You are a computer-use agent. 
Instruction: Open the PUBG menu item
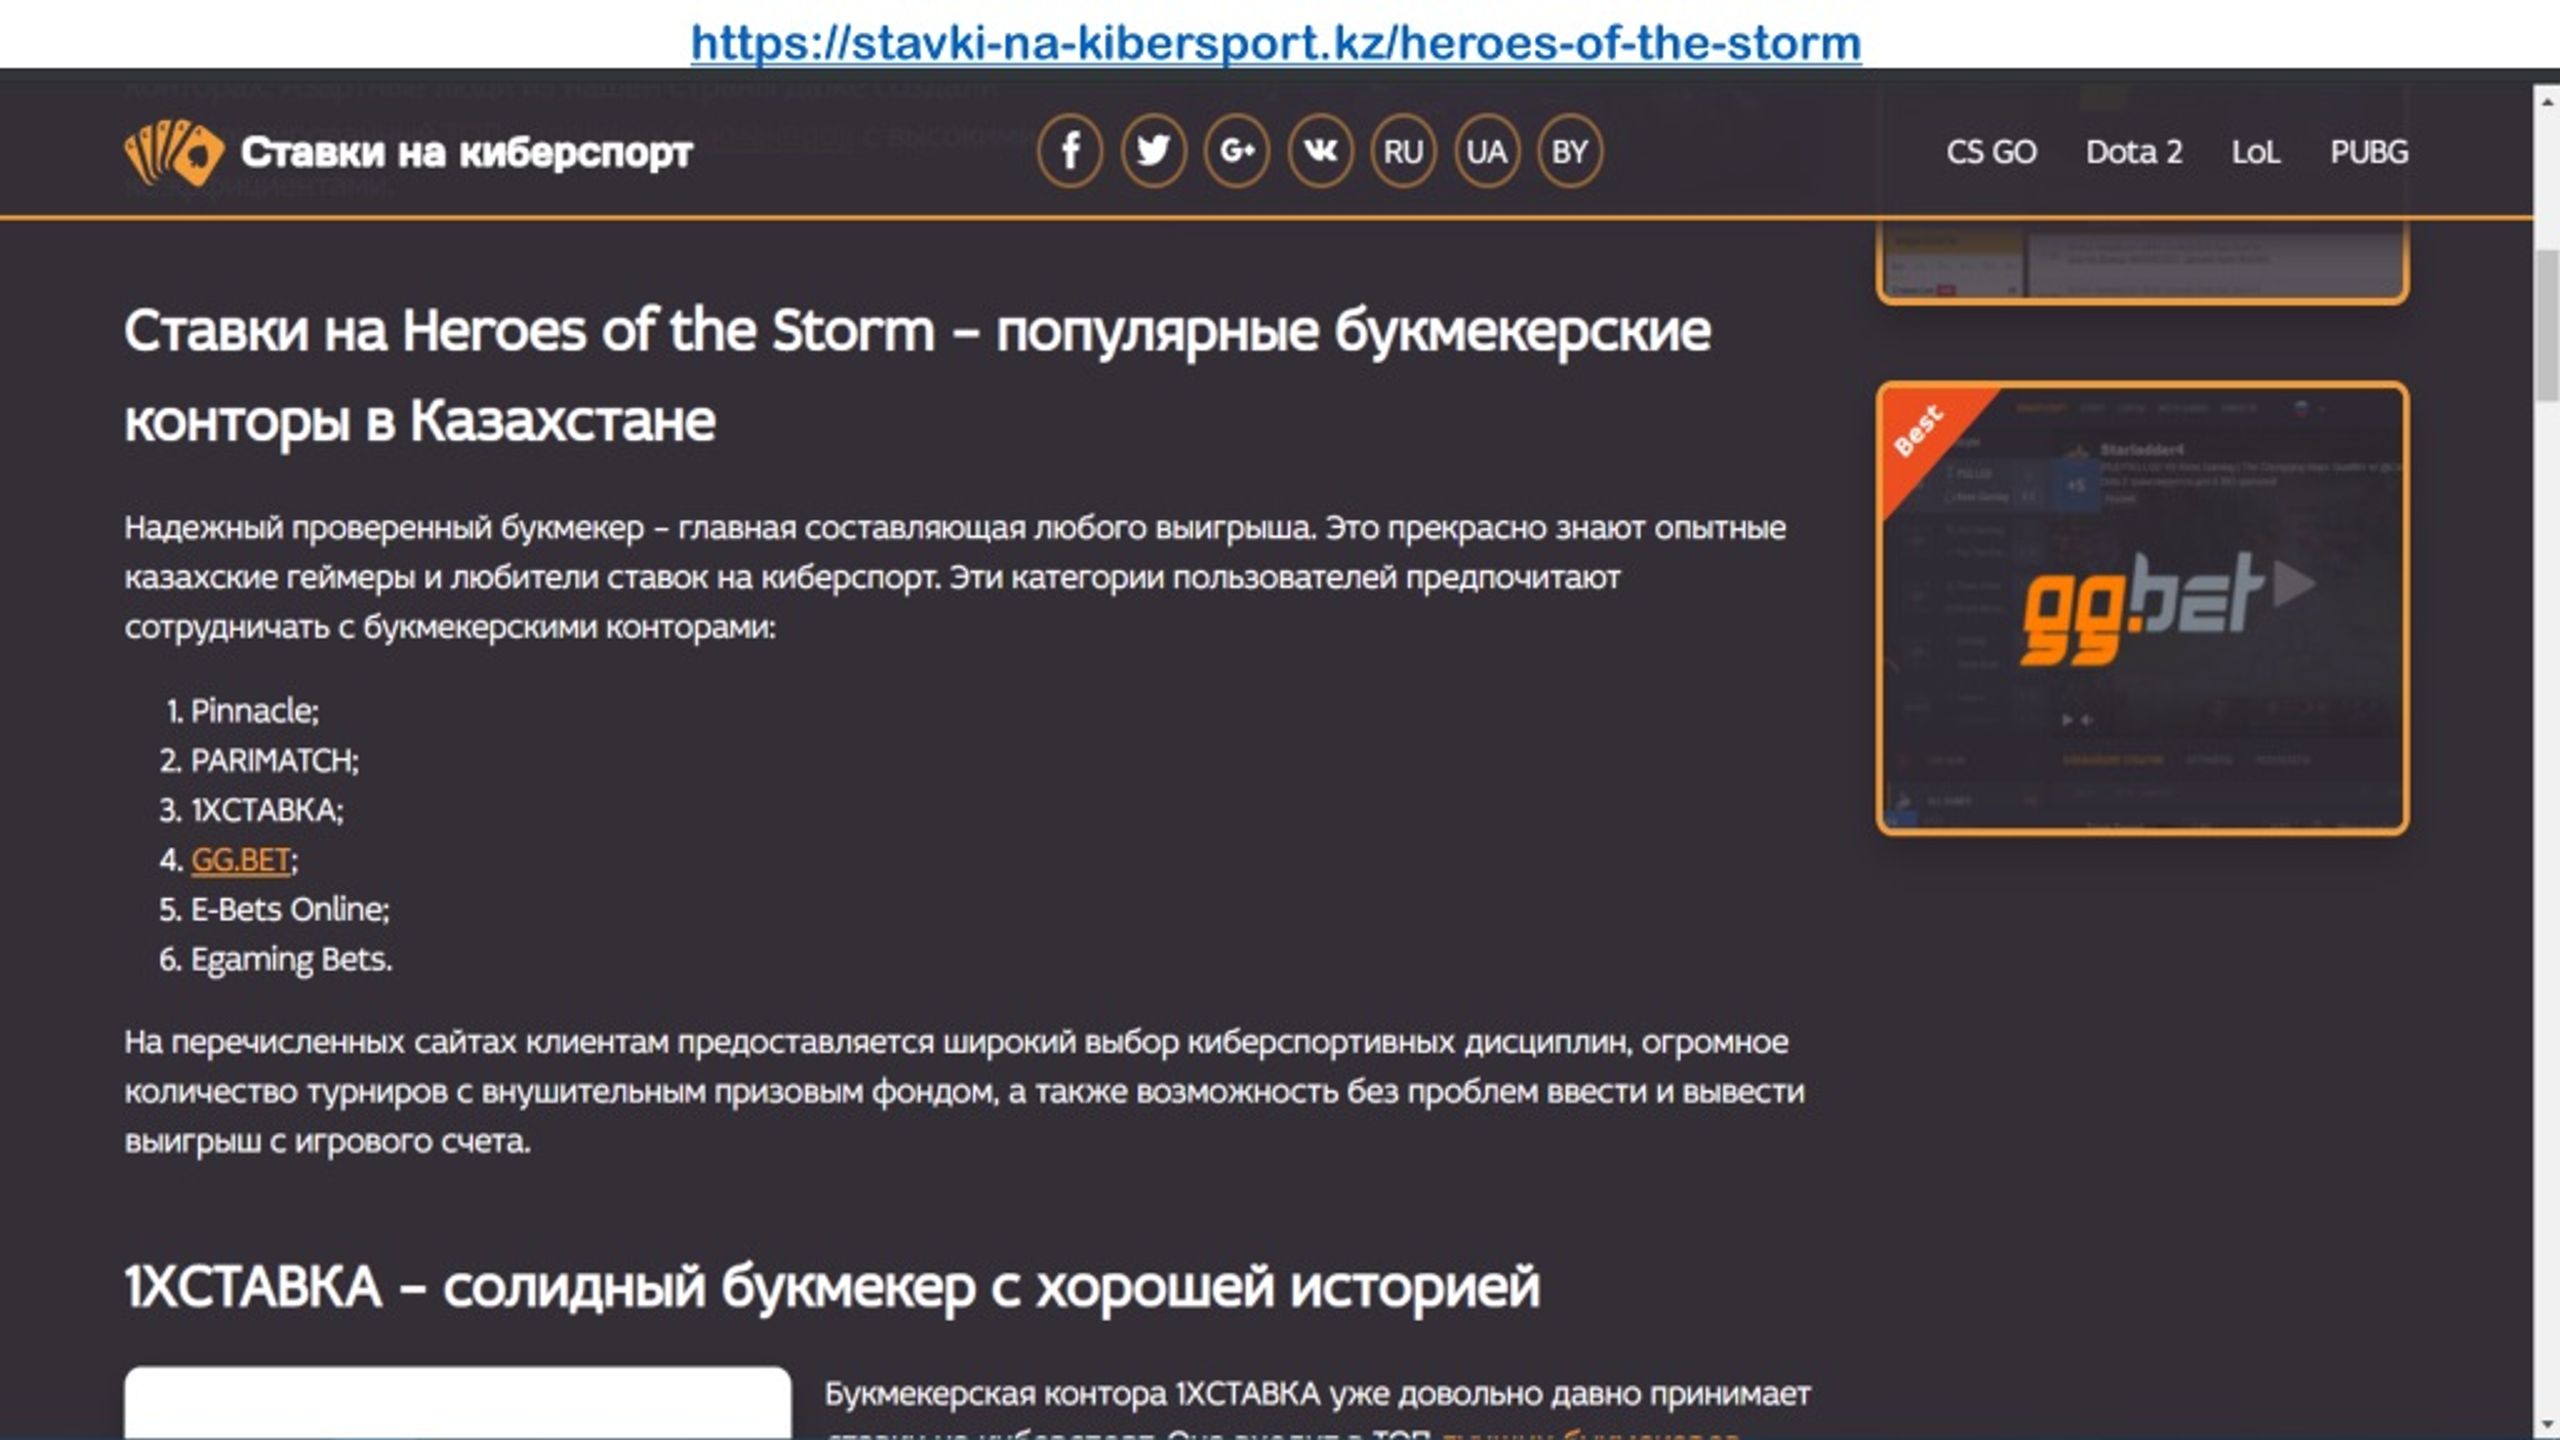2369,152
